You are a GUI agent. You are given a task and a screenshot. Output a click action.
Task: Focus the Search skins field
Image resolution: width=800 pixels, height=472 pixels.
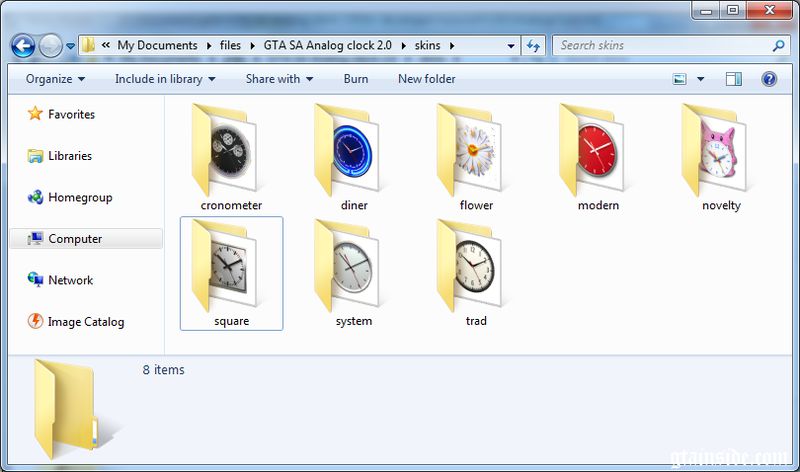[x=671, y=45]
